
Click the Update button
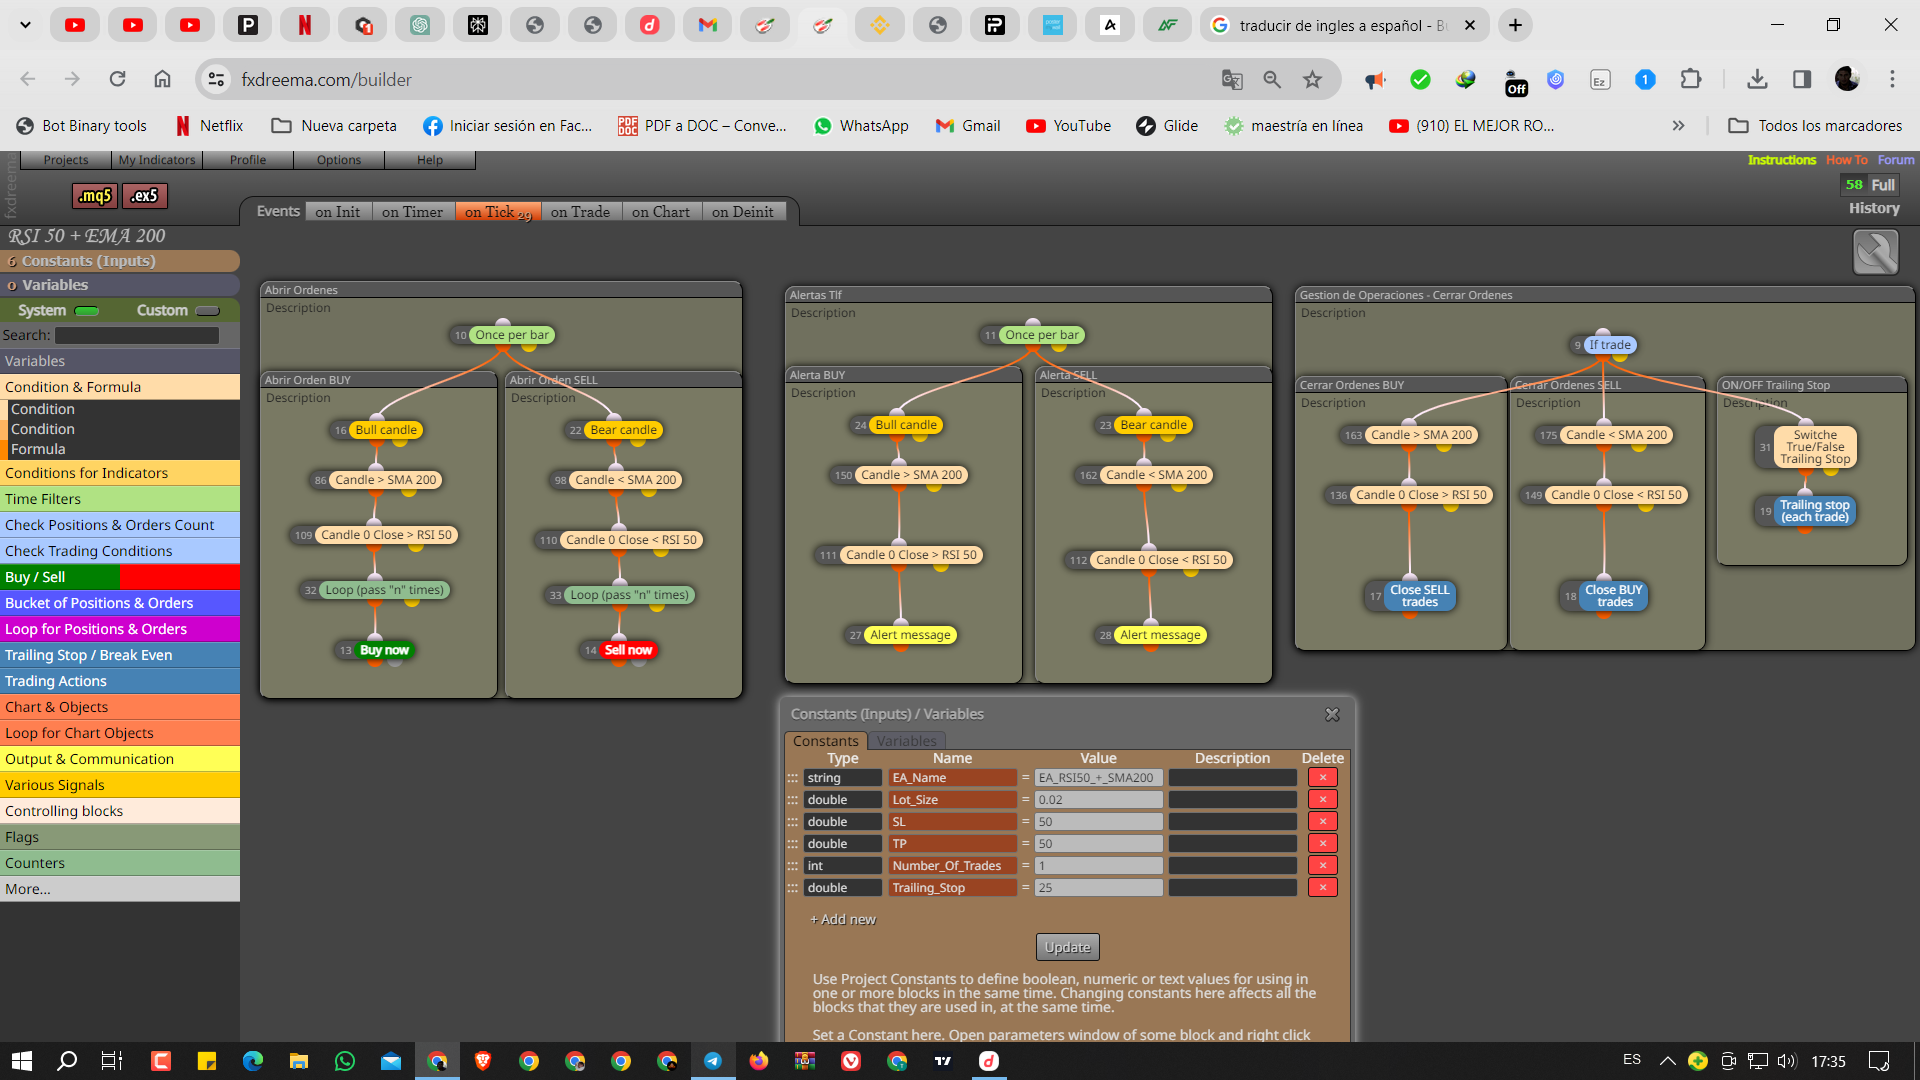click(1068, 947)
